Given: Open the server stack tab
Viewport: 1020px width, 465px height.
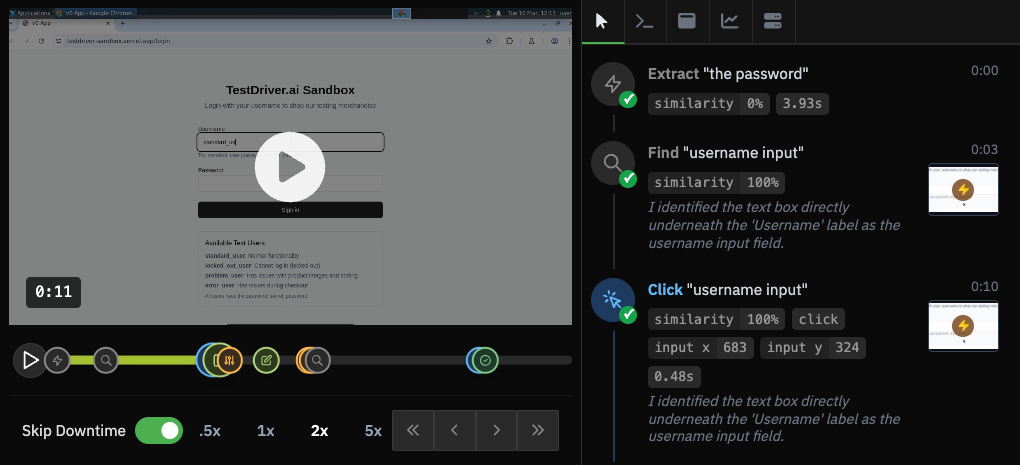Looking at the screenshot, I should [773, 21].
